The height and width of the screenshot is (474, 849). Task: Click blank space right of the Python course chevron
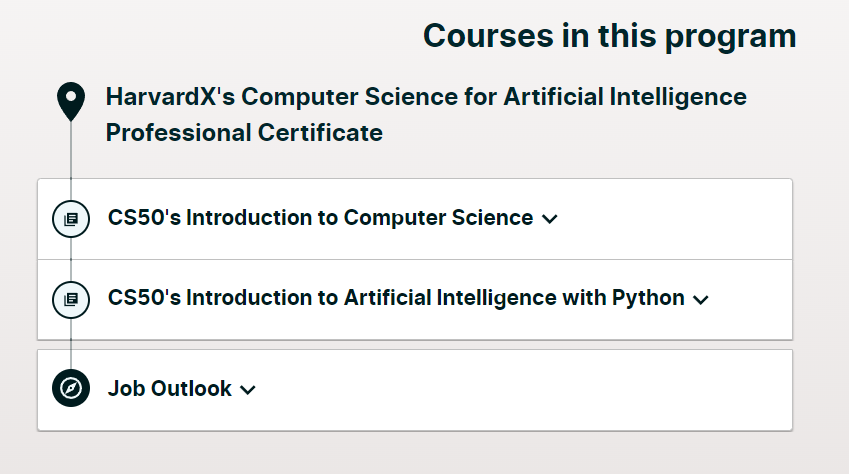(750, 299)
